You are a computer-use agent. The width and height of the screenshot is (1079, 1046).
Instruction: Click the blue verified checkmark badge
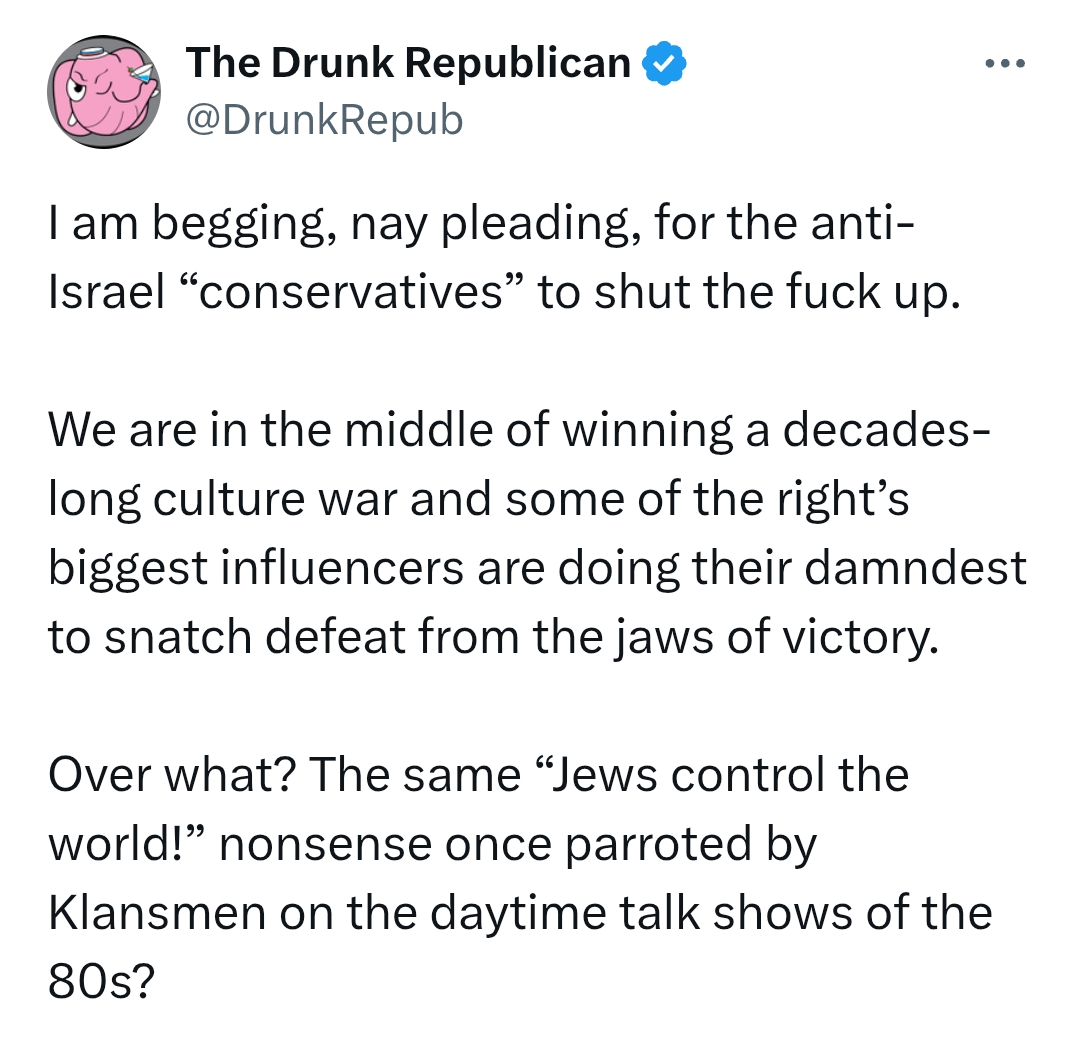pos(664,63)
